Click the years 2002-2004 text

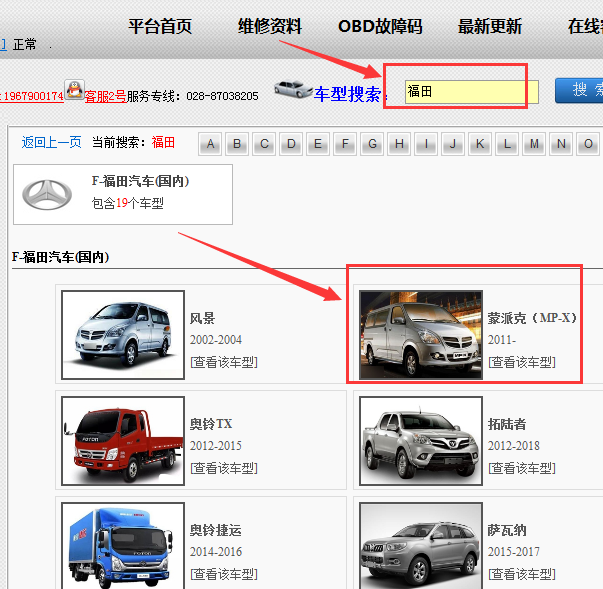click(216, 340)
